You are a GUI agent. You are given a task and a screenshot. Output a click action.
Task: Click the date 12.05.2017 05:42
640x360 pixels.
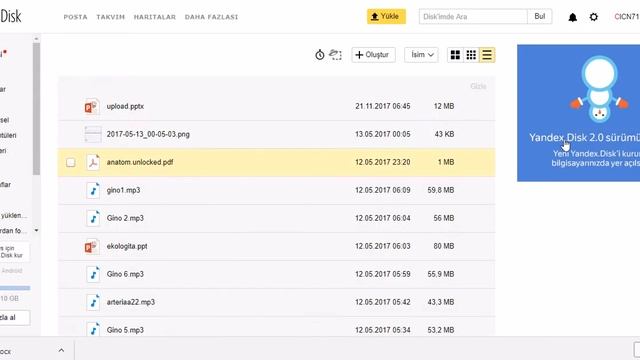click(x=382, y=302)
